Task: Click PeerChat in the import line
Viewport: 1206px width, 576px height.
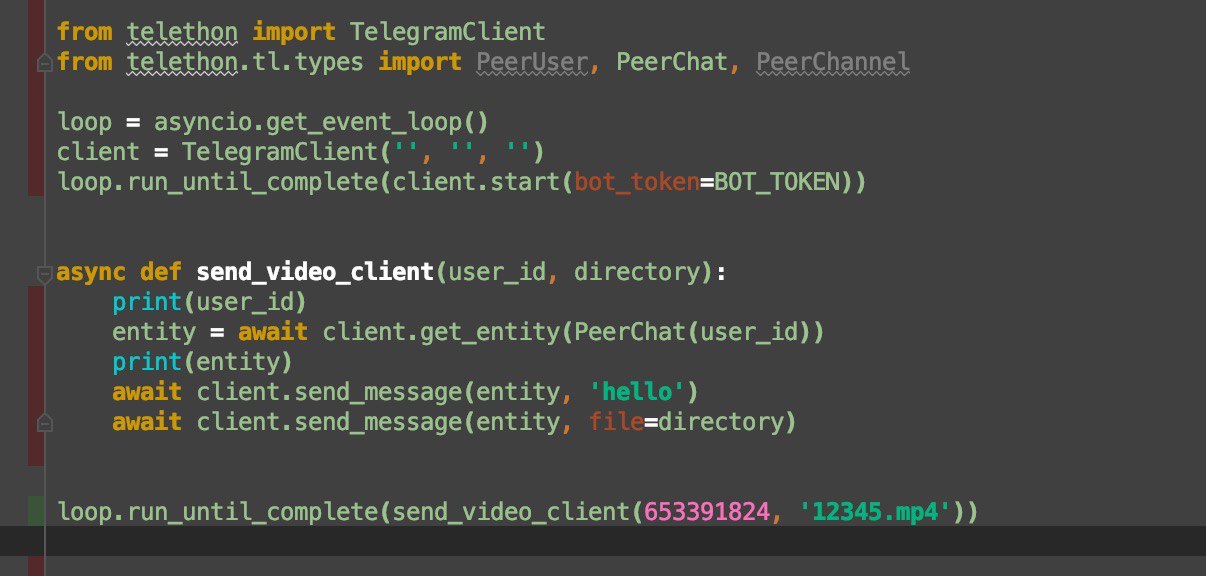Action: coord(672,62)
